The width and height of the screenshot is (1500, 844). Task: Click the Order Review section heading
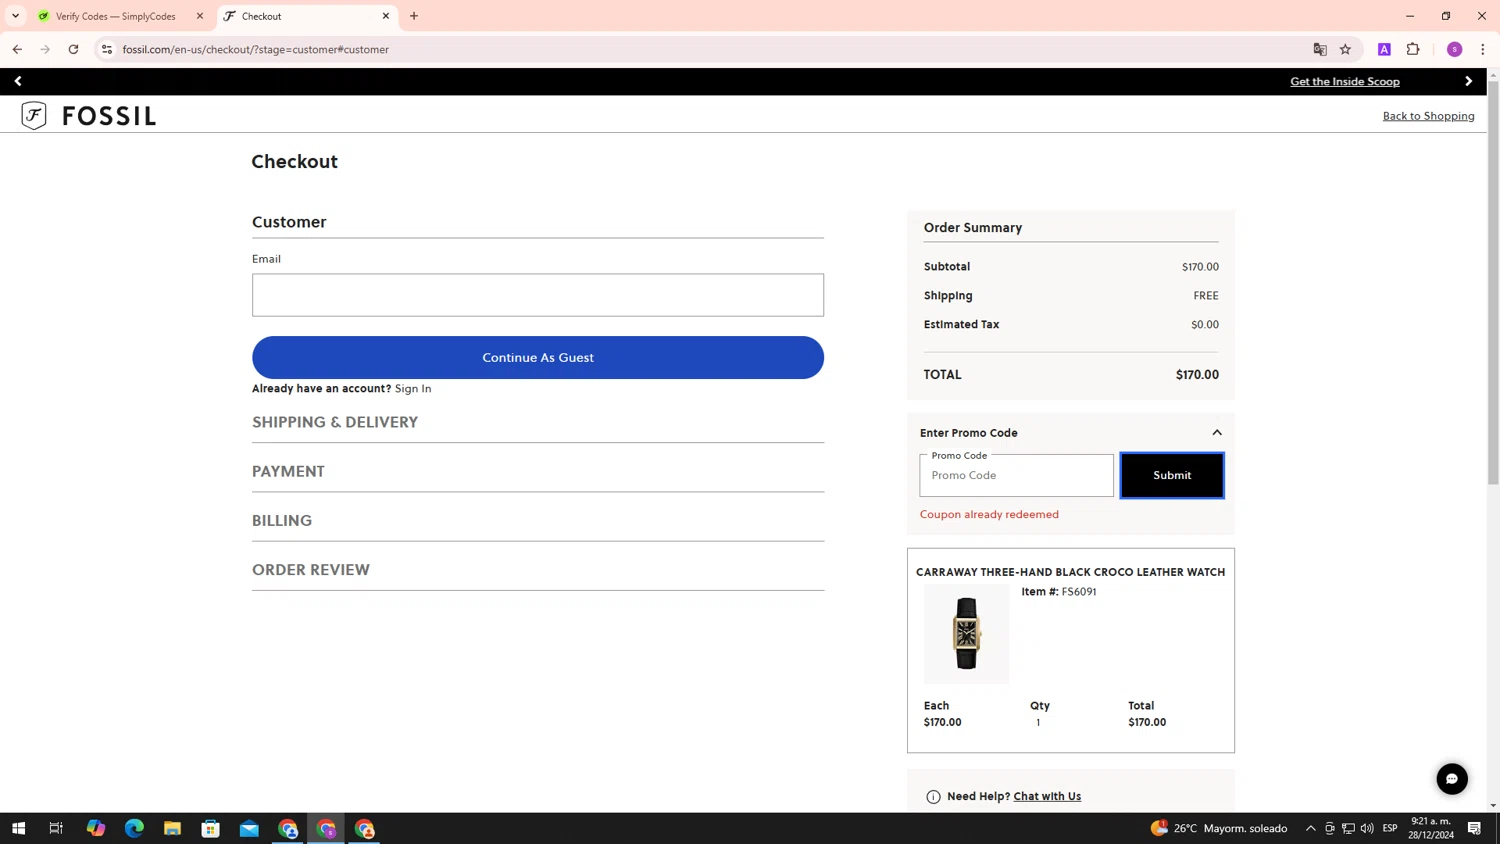coord(311,569)
